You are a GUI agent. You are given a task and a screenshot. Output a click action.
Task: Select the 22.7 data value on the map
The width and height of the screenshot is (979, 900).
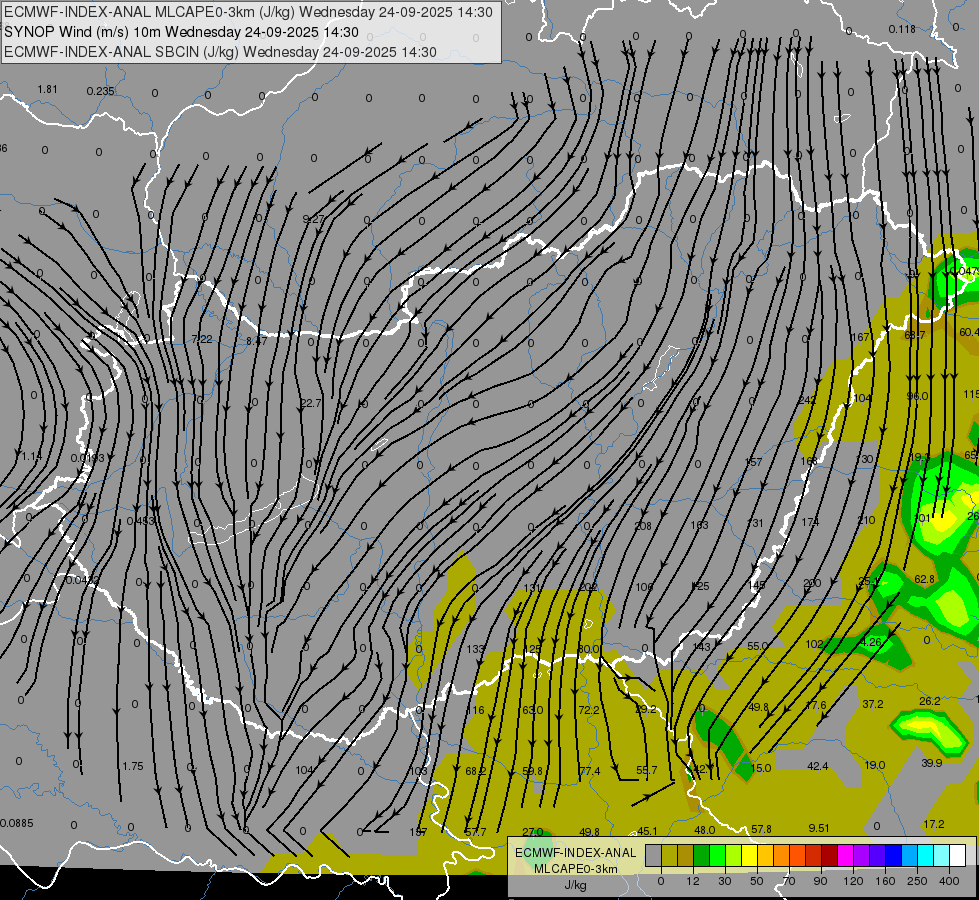(310, 403)
